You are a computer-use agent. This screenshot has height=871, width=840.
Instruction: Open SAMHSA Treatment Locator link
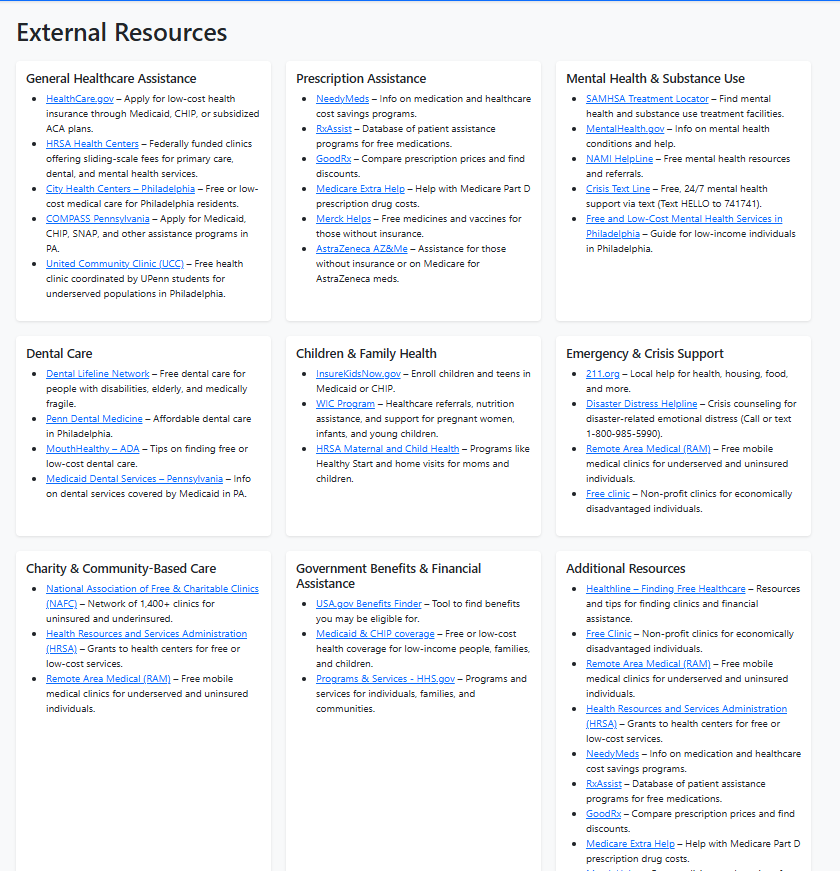click(x=647, y=99)
